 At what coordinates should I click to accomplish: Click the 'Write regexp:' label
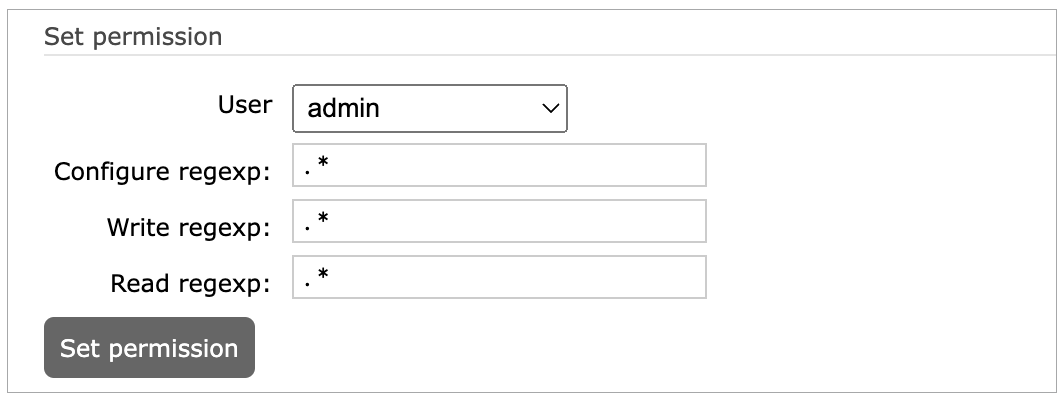tap(188, 227)
